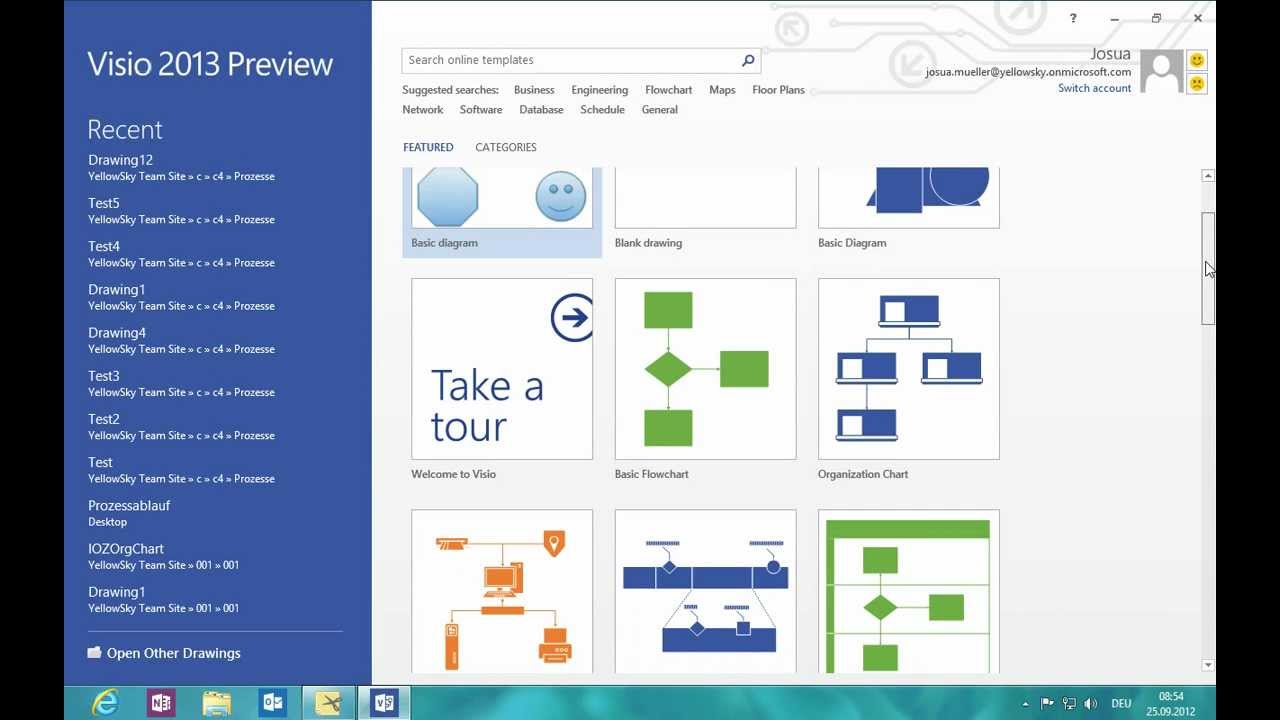Click the Floor Plans suggested search
The height and width of the screenshot is (720, 1280).
point(778,90)
